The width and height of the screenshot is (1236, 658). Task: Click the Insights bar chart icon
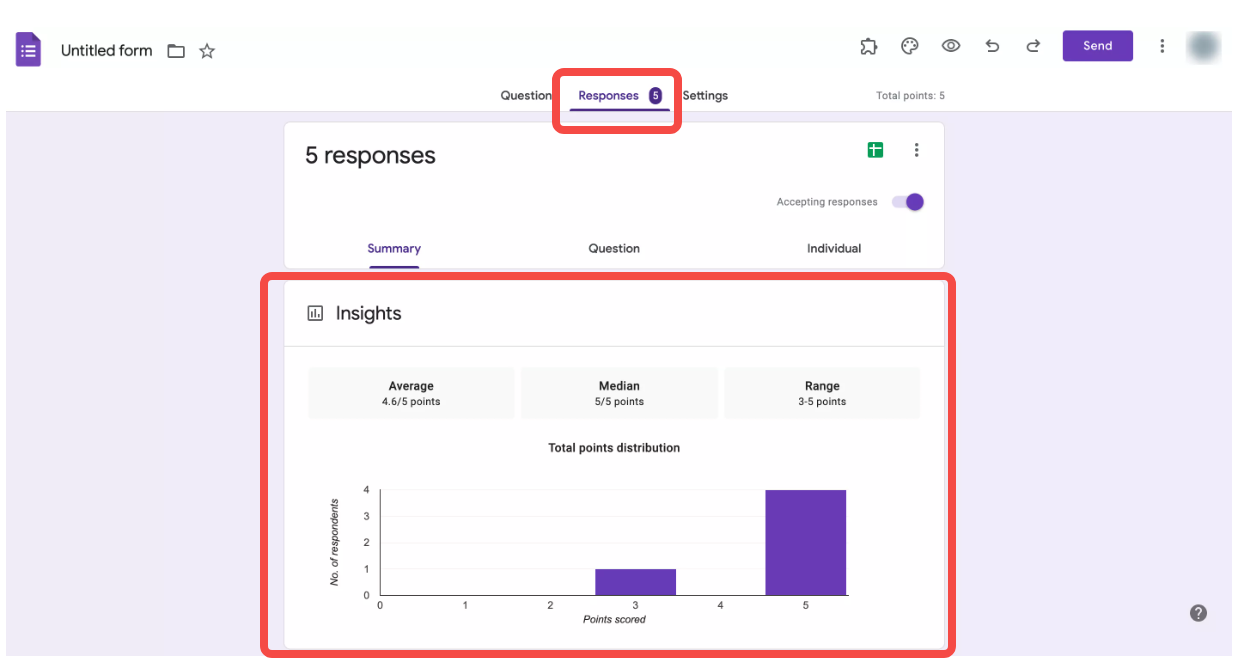coord(318,312)
